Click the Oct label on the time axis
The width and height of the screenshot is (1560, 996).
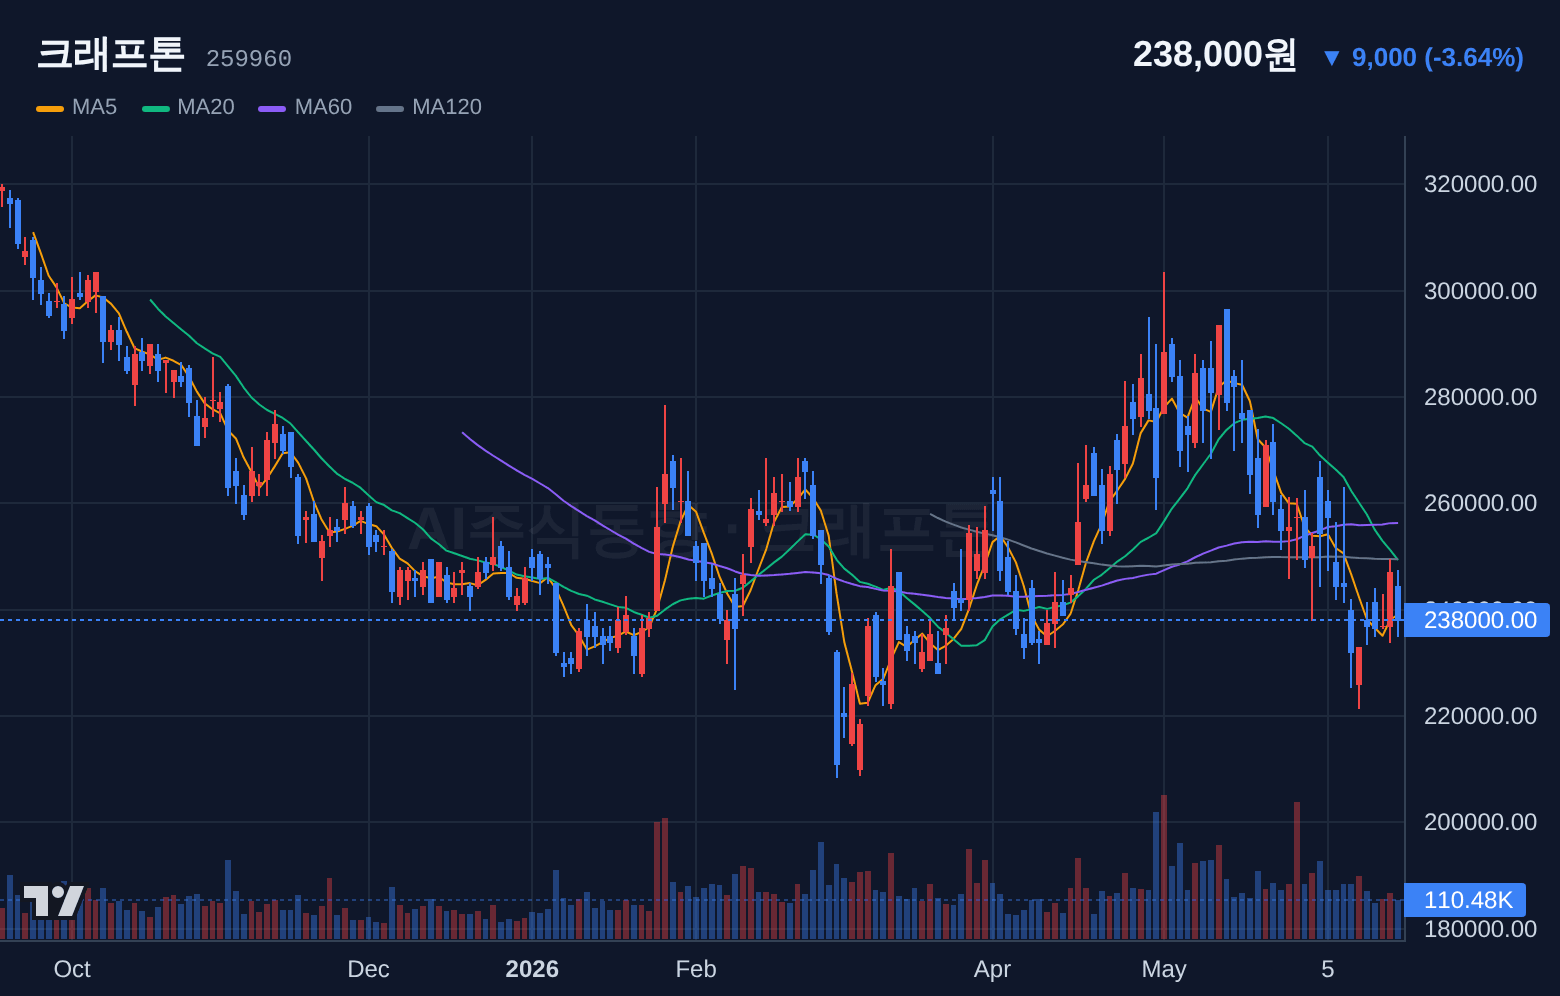coord(72,969)
